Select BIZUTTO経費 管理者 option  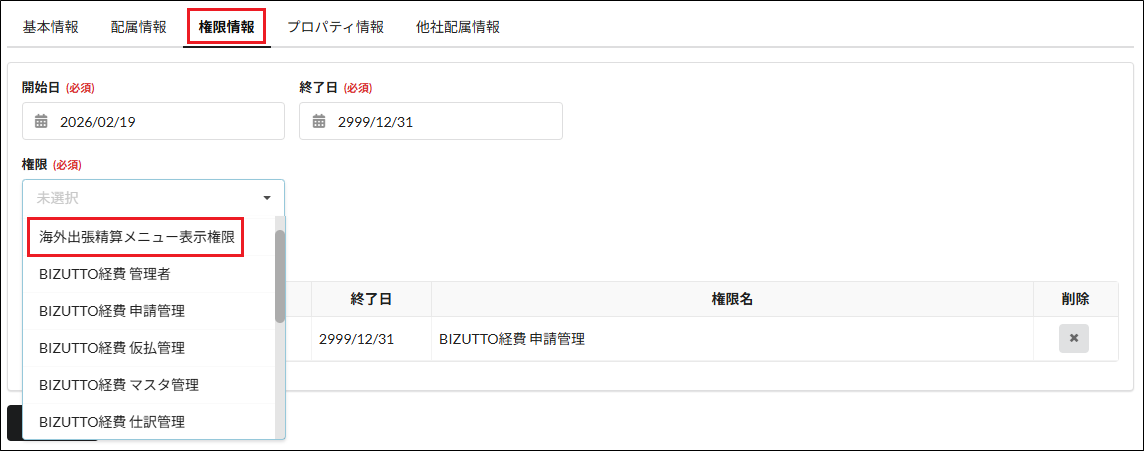110,273
